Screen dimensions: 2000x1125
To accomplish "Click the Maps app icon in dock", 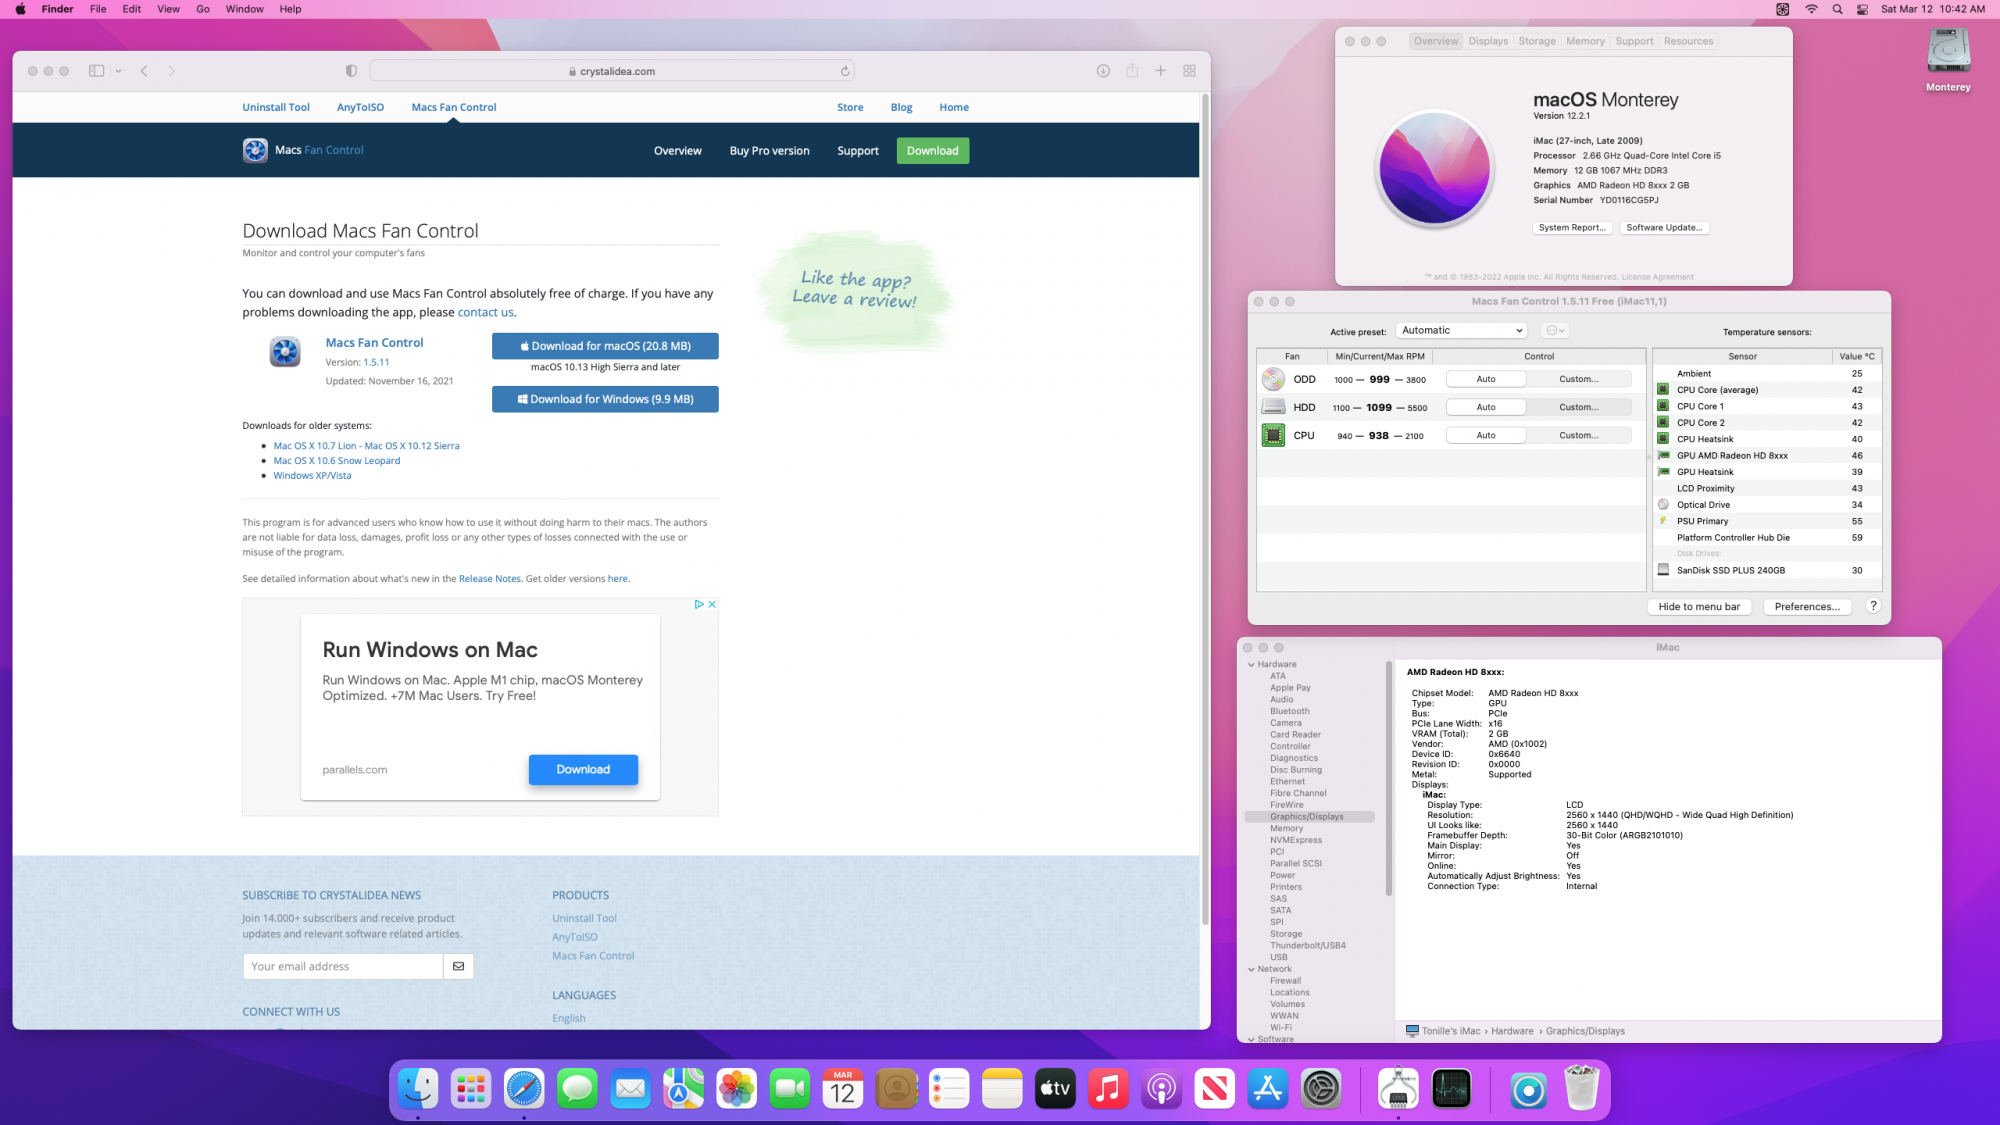I will pos(684,1089).
